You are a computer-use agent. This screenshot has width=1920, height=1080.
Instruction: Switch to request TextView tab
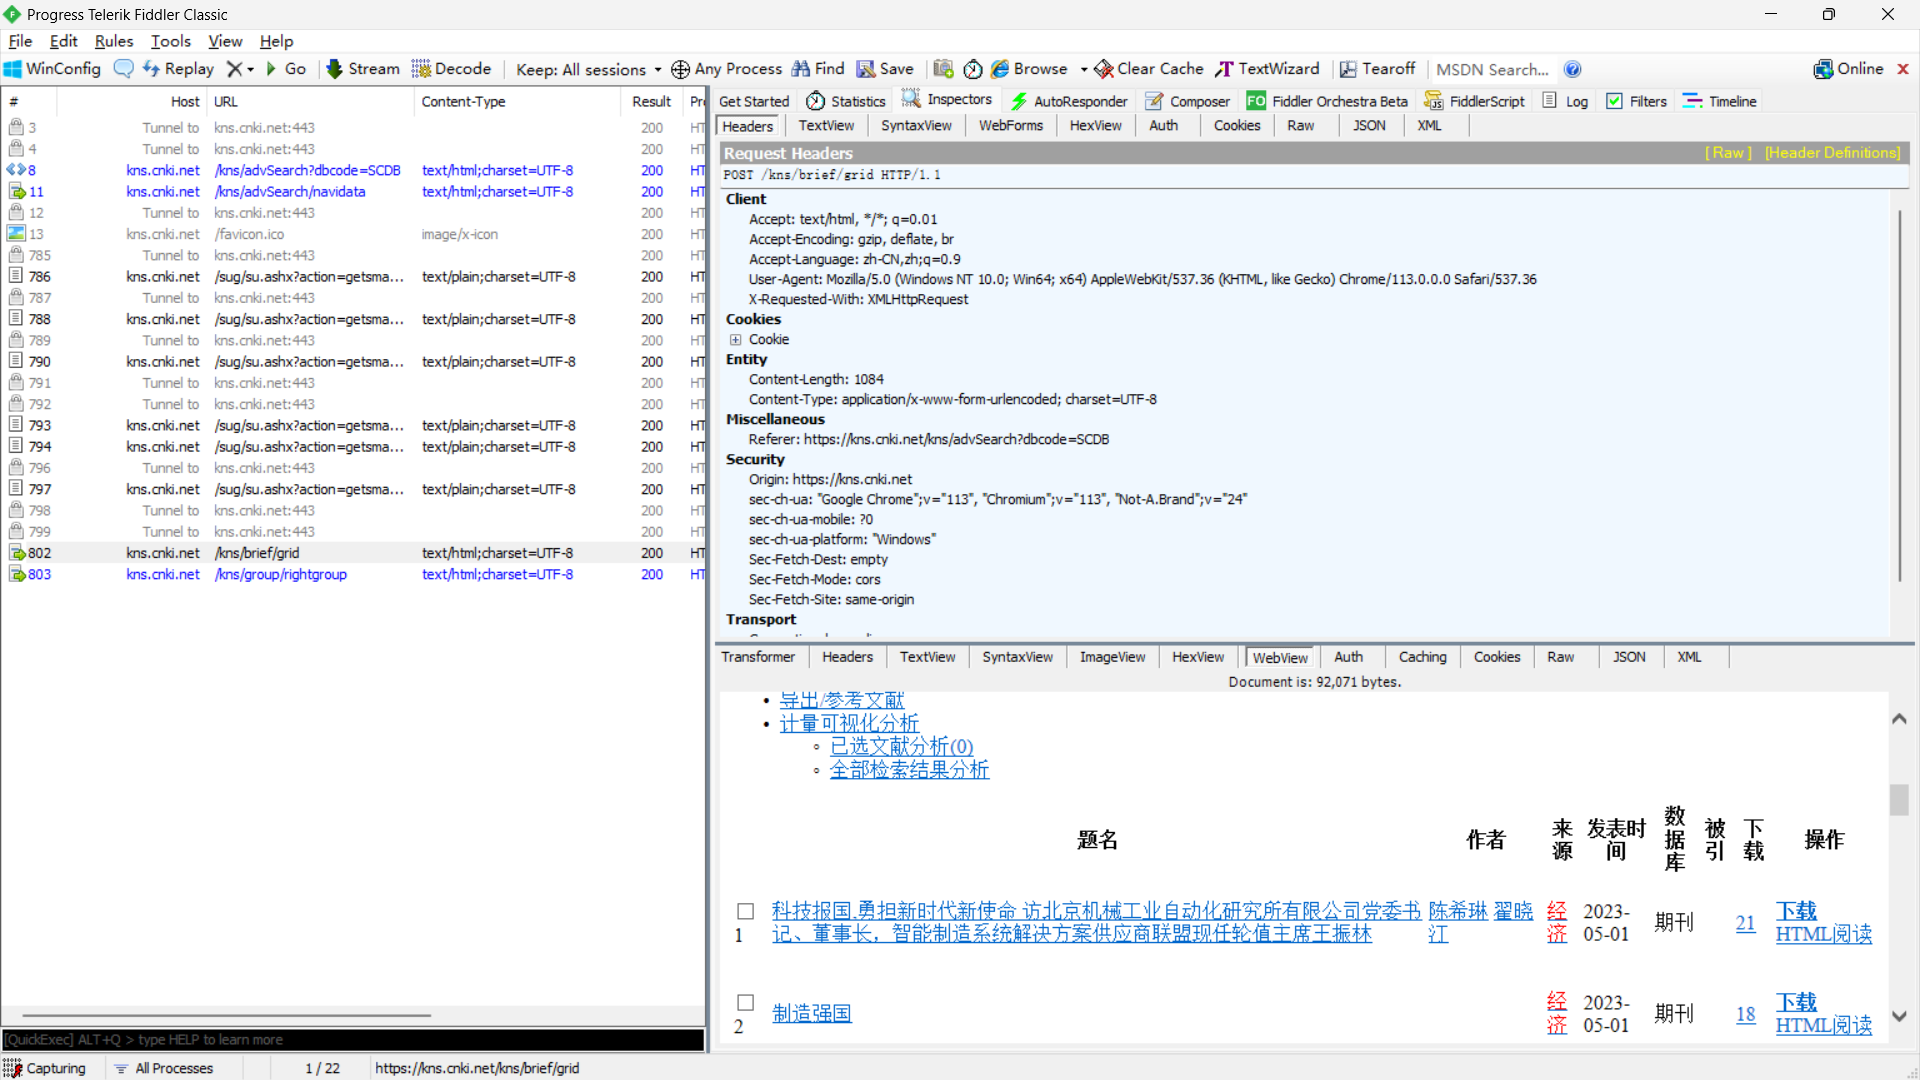point(826,125)
